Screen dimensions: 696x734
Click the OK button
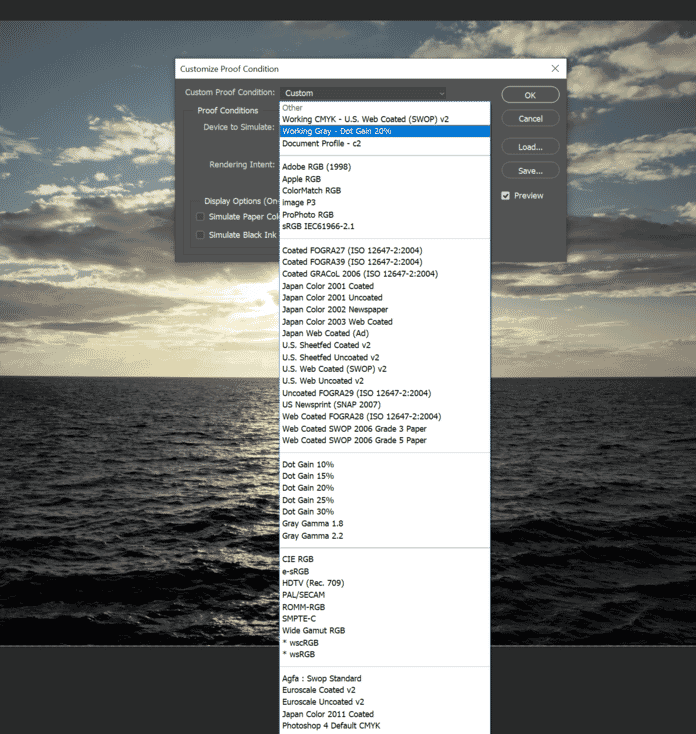click(x=530, y=95)
